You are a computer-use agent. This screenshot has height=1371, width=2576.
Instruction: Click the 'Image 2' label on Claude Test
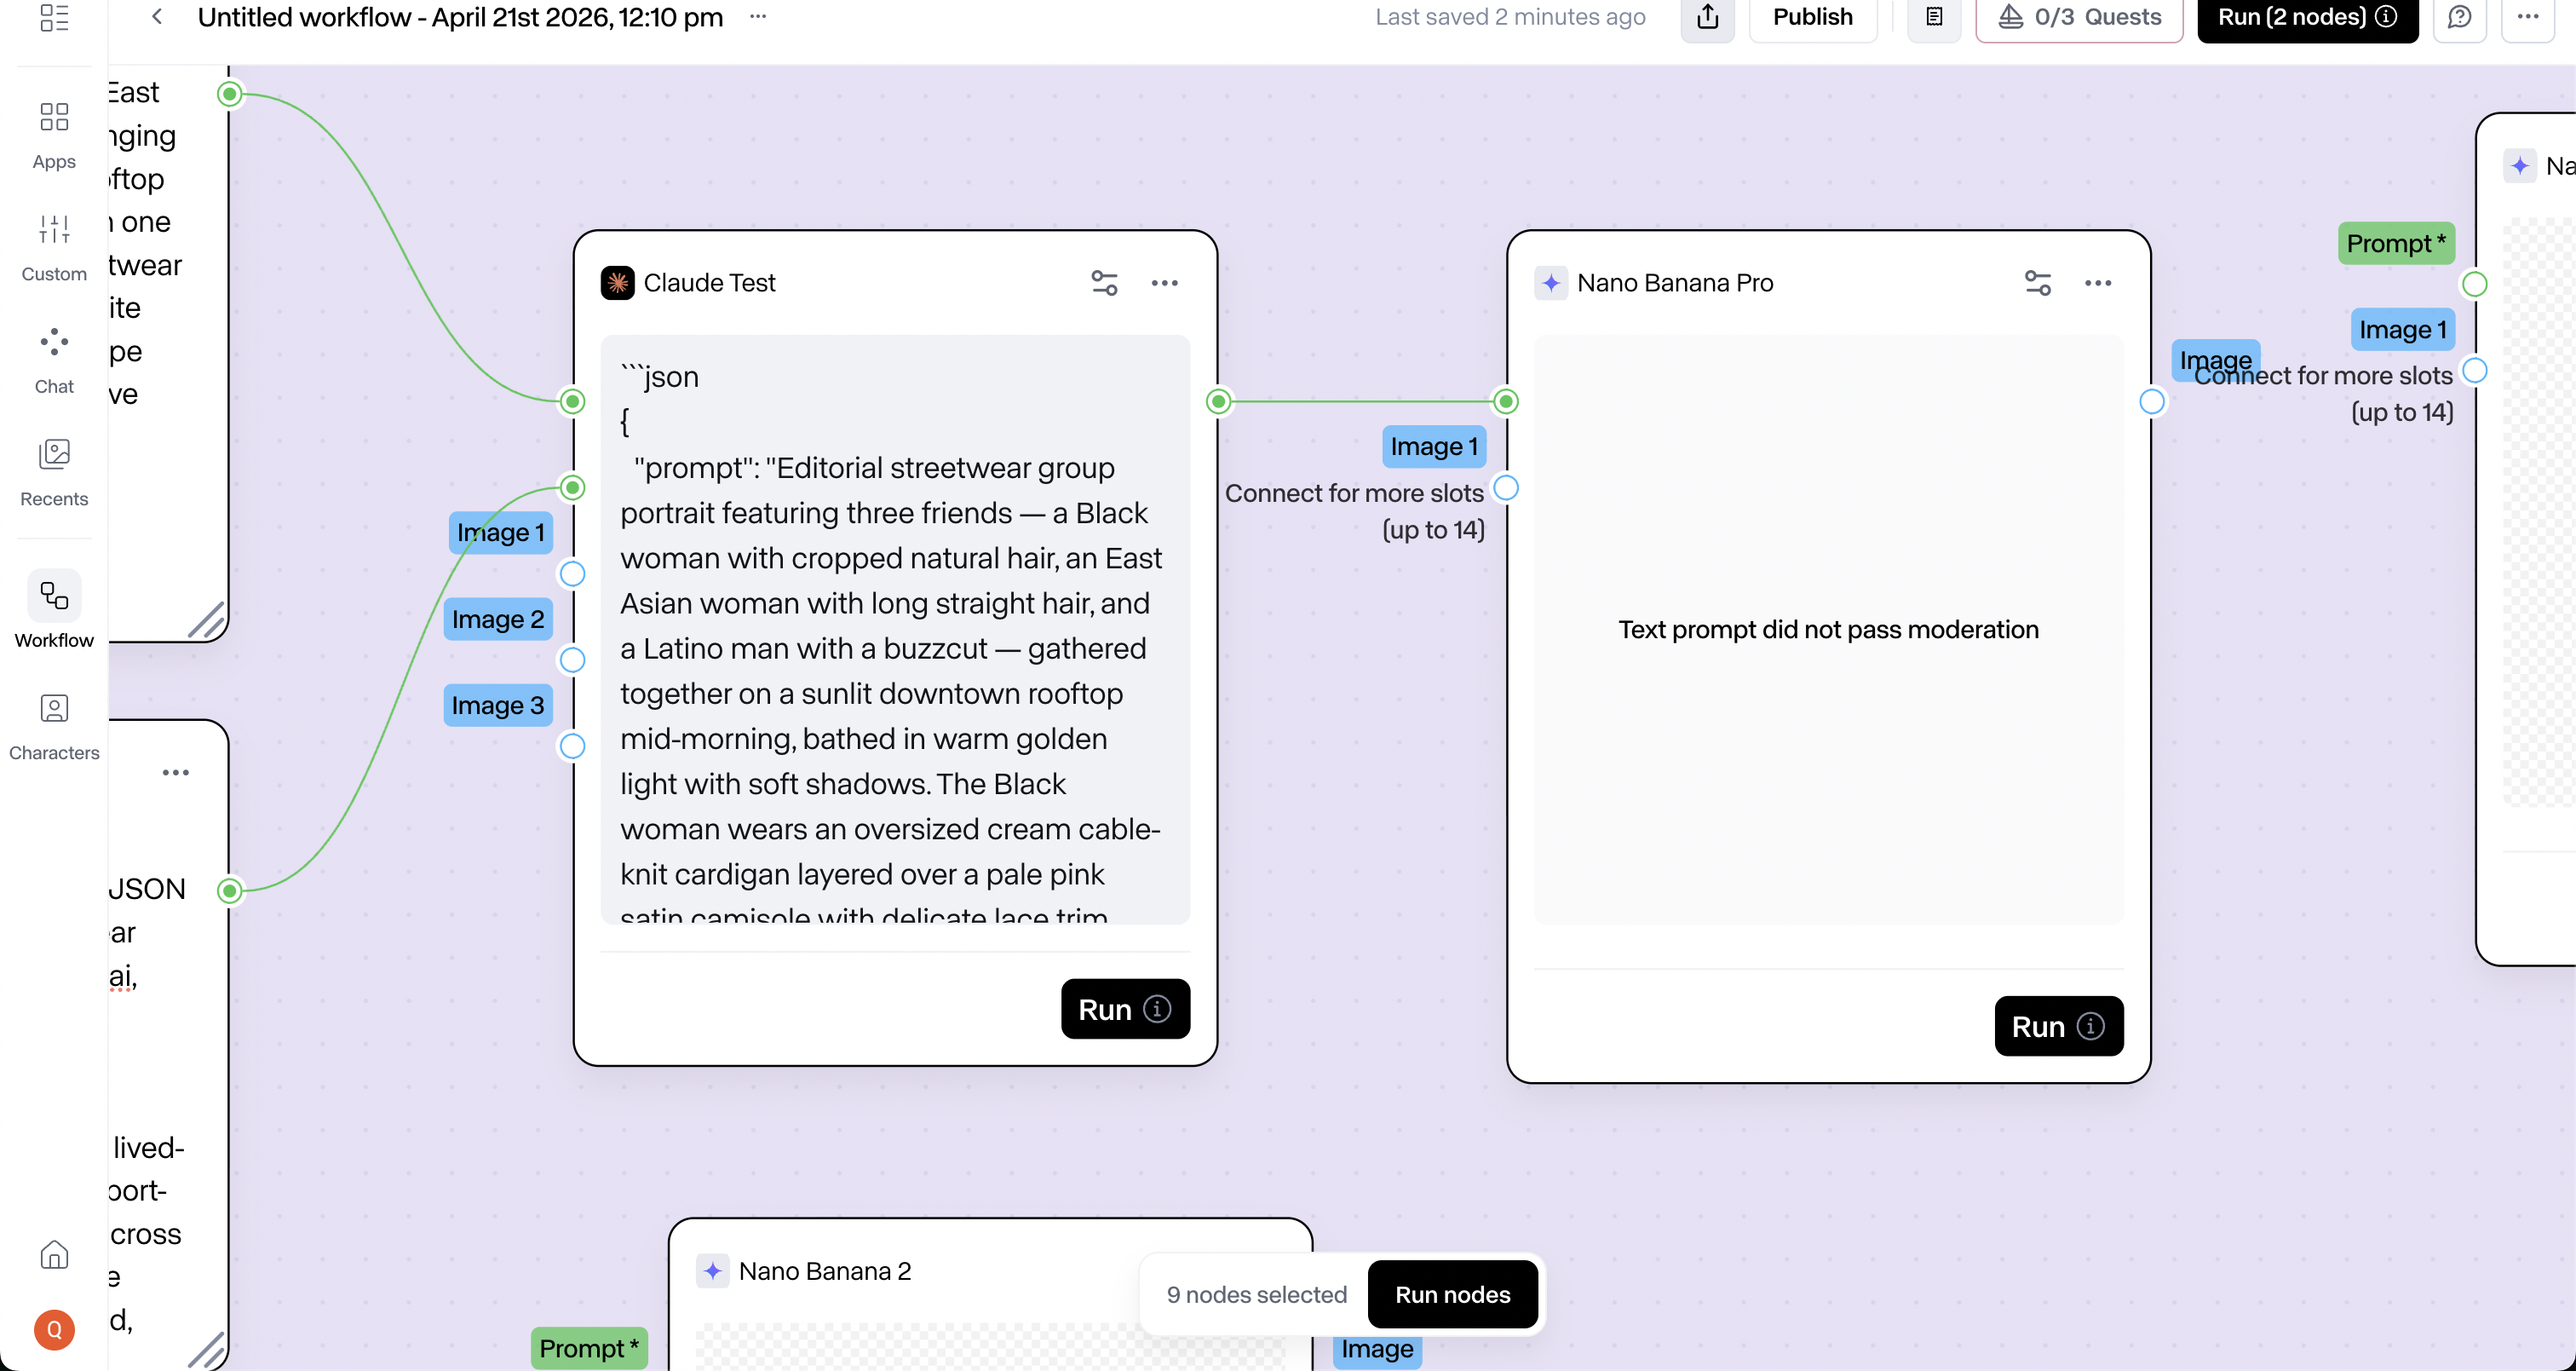(498, 619)
